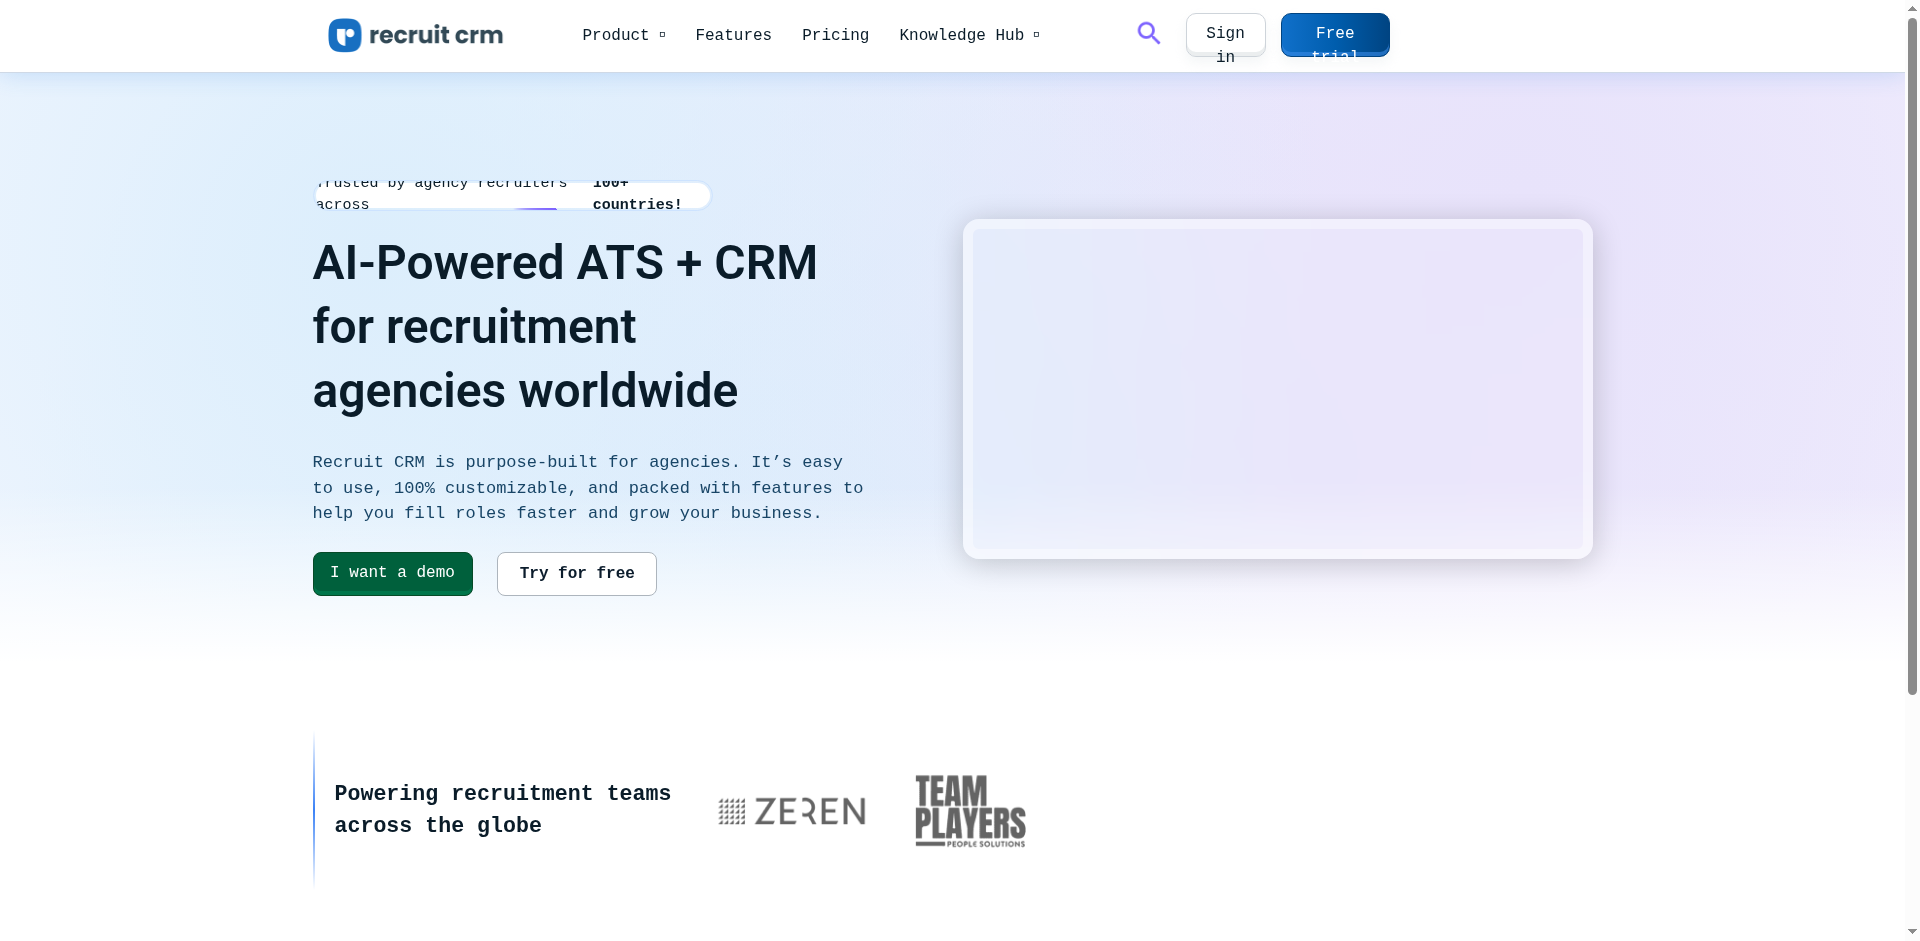The image size is (1920, 941).
Task: Expand the Knowledge Hub dropdown
Action: pyautogui.click(x=968, y=35)
